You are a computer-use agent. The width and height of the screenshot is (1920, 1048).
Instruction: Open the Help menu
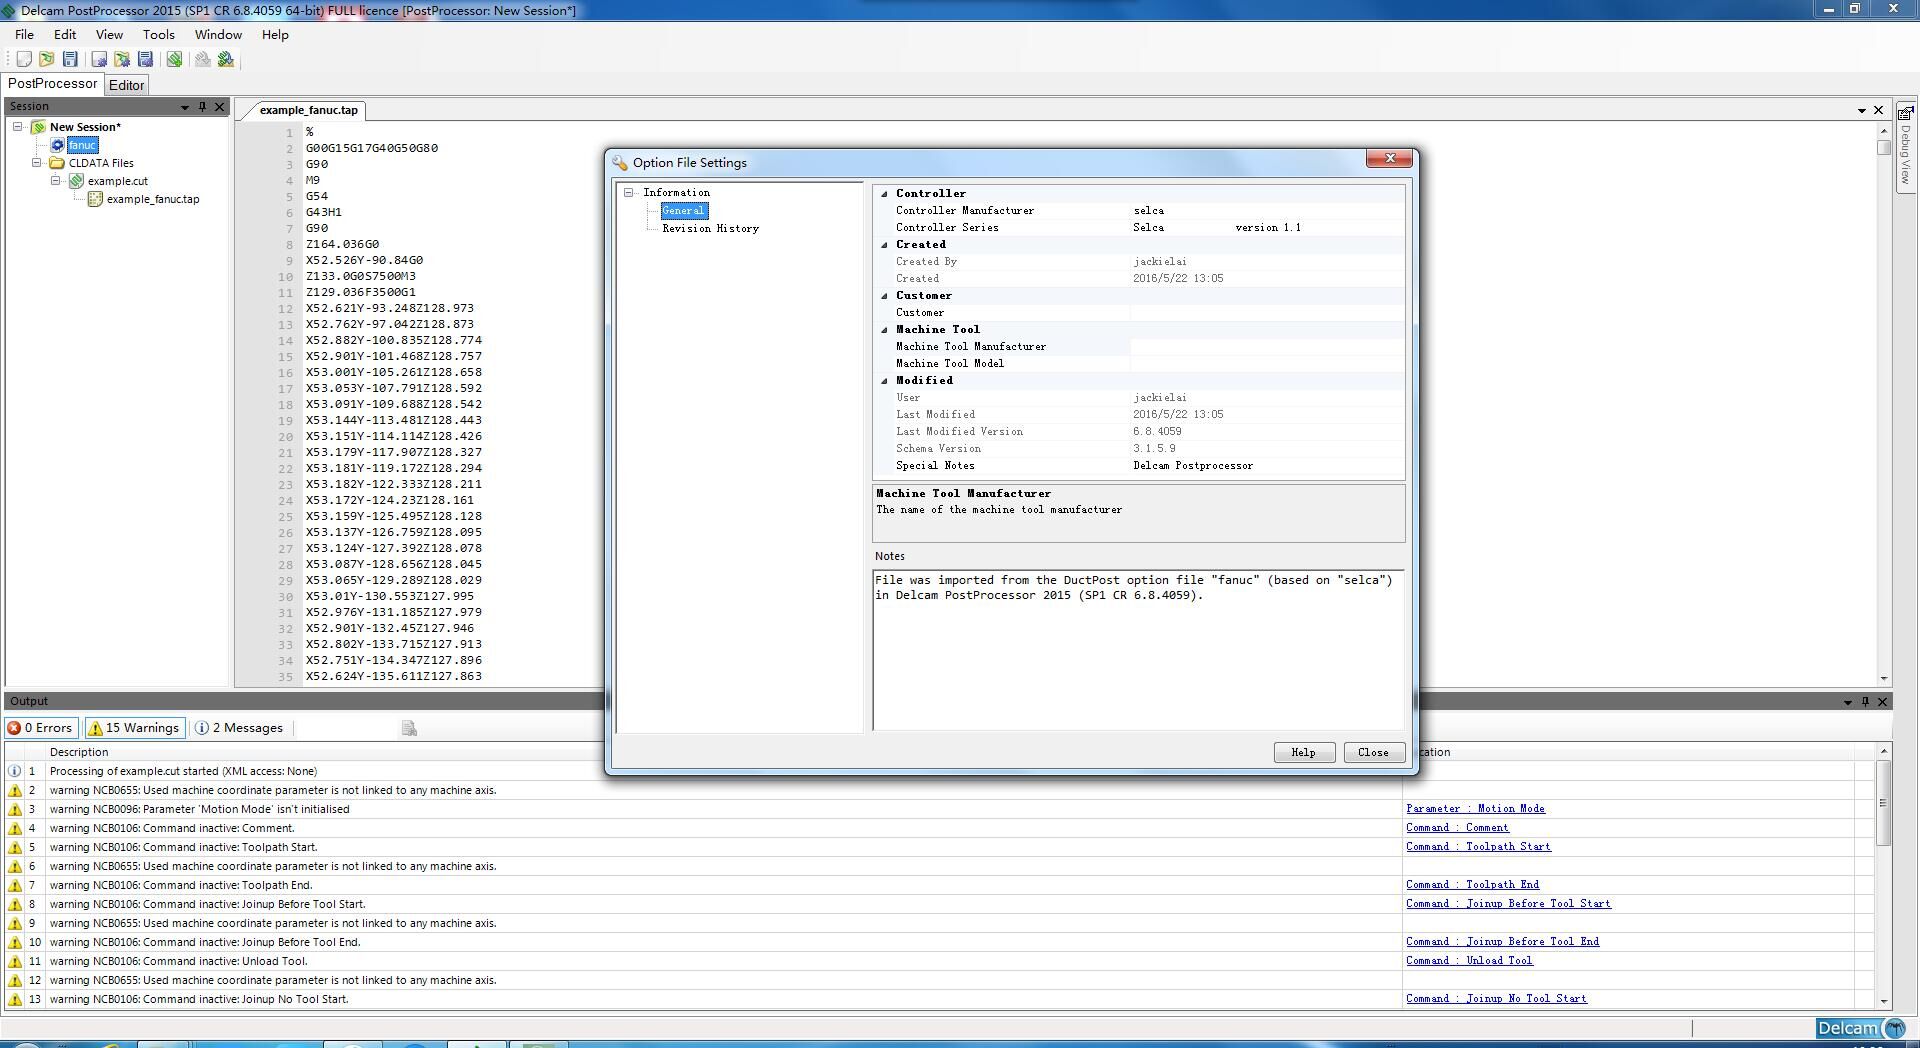click(275, 34)
